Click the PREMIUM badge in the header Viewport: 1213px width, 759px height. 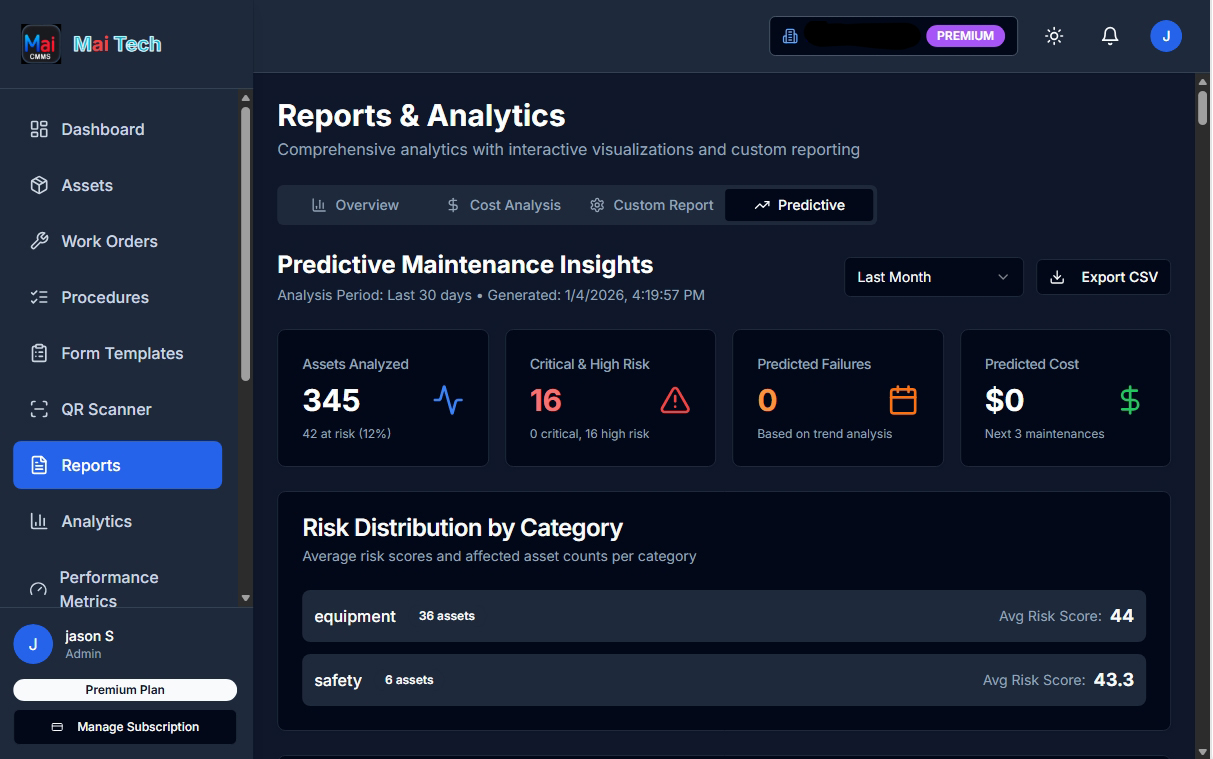pyautogui.click(x=965, y=35)
